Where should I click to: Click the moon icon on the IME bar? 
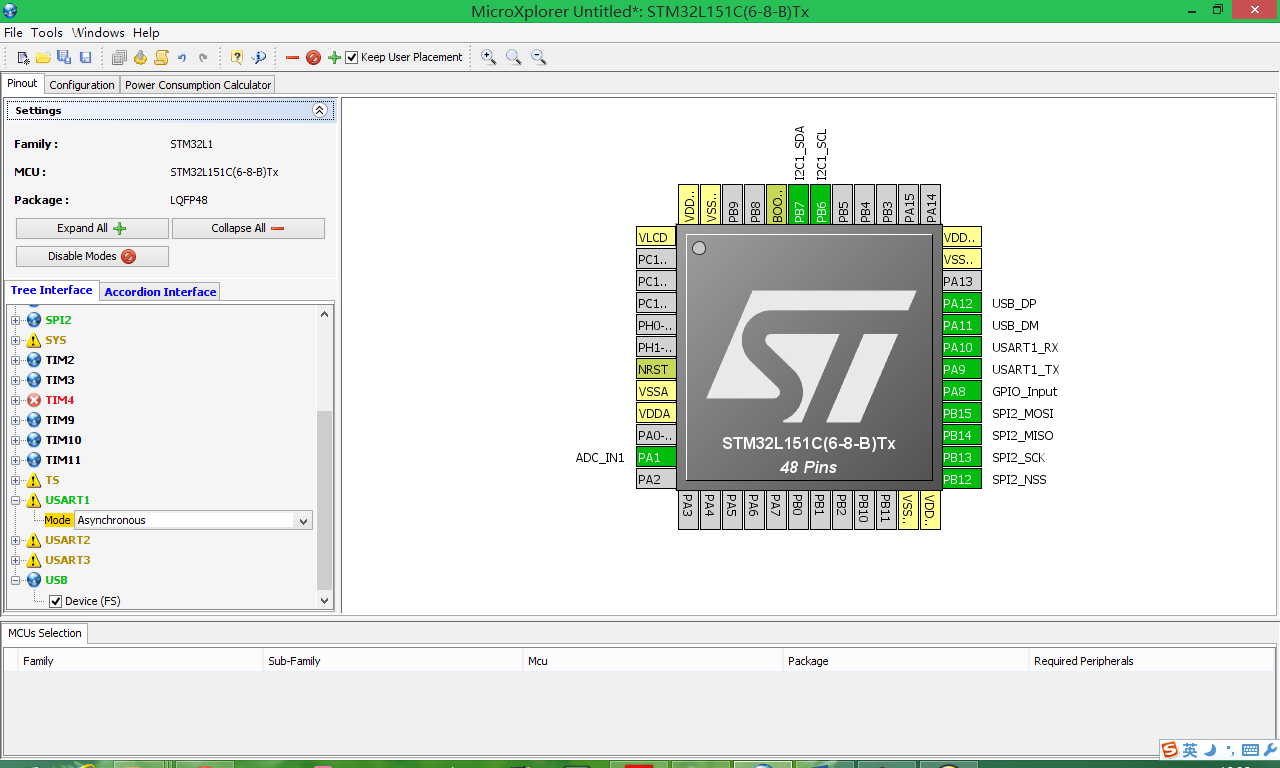point(1210,750)
